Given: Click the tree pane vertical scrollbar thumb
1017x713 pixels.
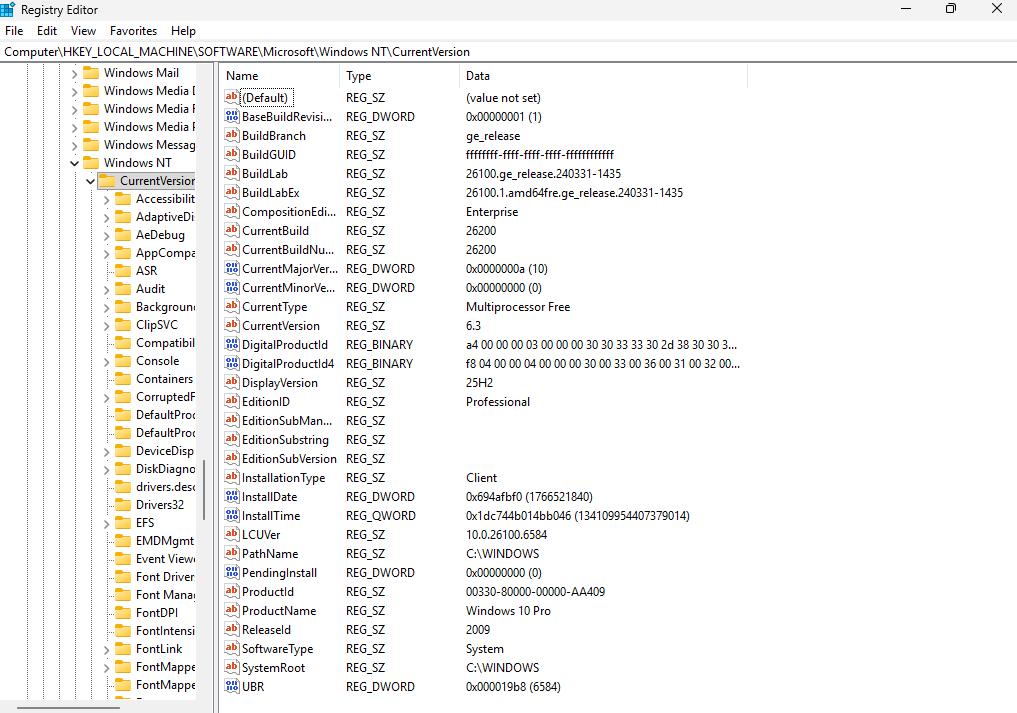Looking at the screenshot, I should (204, 490).
